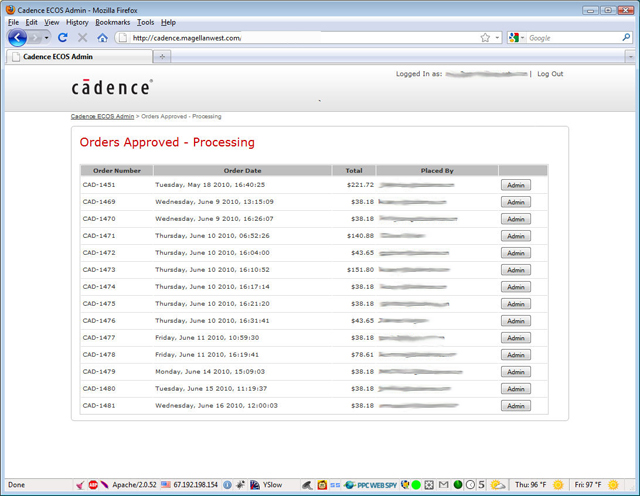Click the US flag icon in status bar
The width and height of the screenshot is (640, 496).
coord(166,485)
